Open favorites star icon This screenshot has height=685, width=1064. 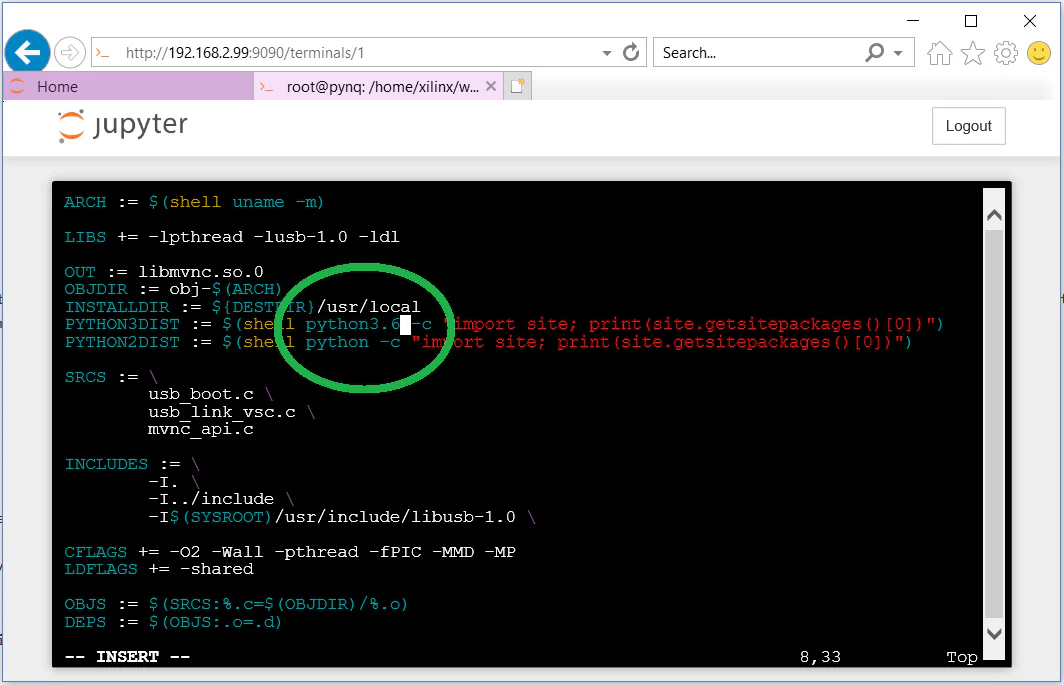(973, 53)
